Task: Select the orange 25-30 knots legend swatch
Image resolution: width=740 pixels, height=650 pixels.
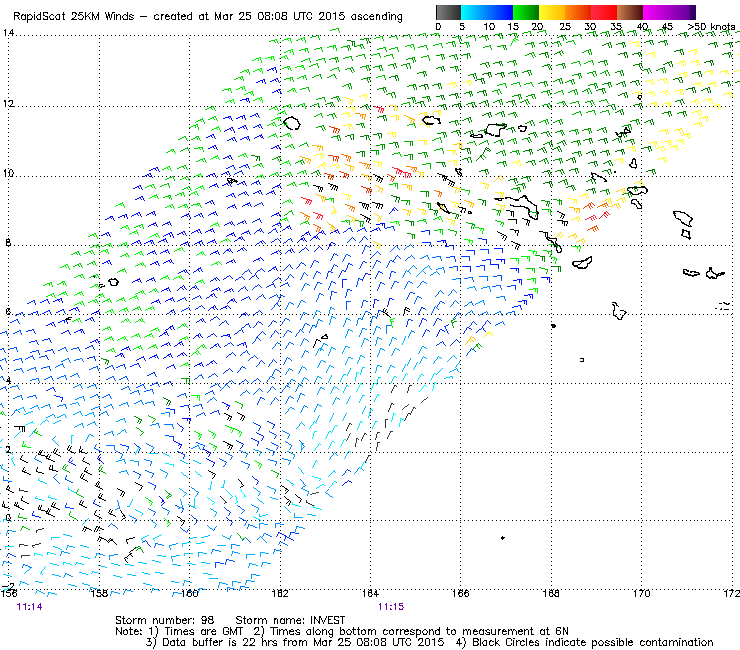Action: (578, 12)
